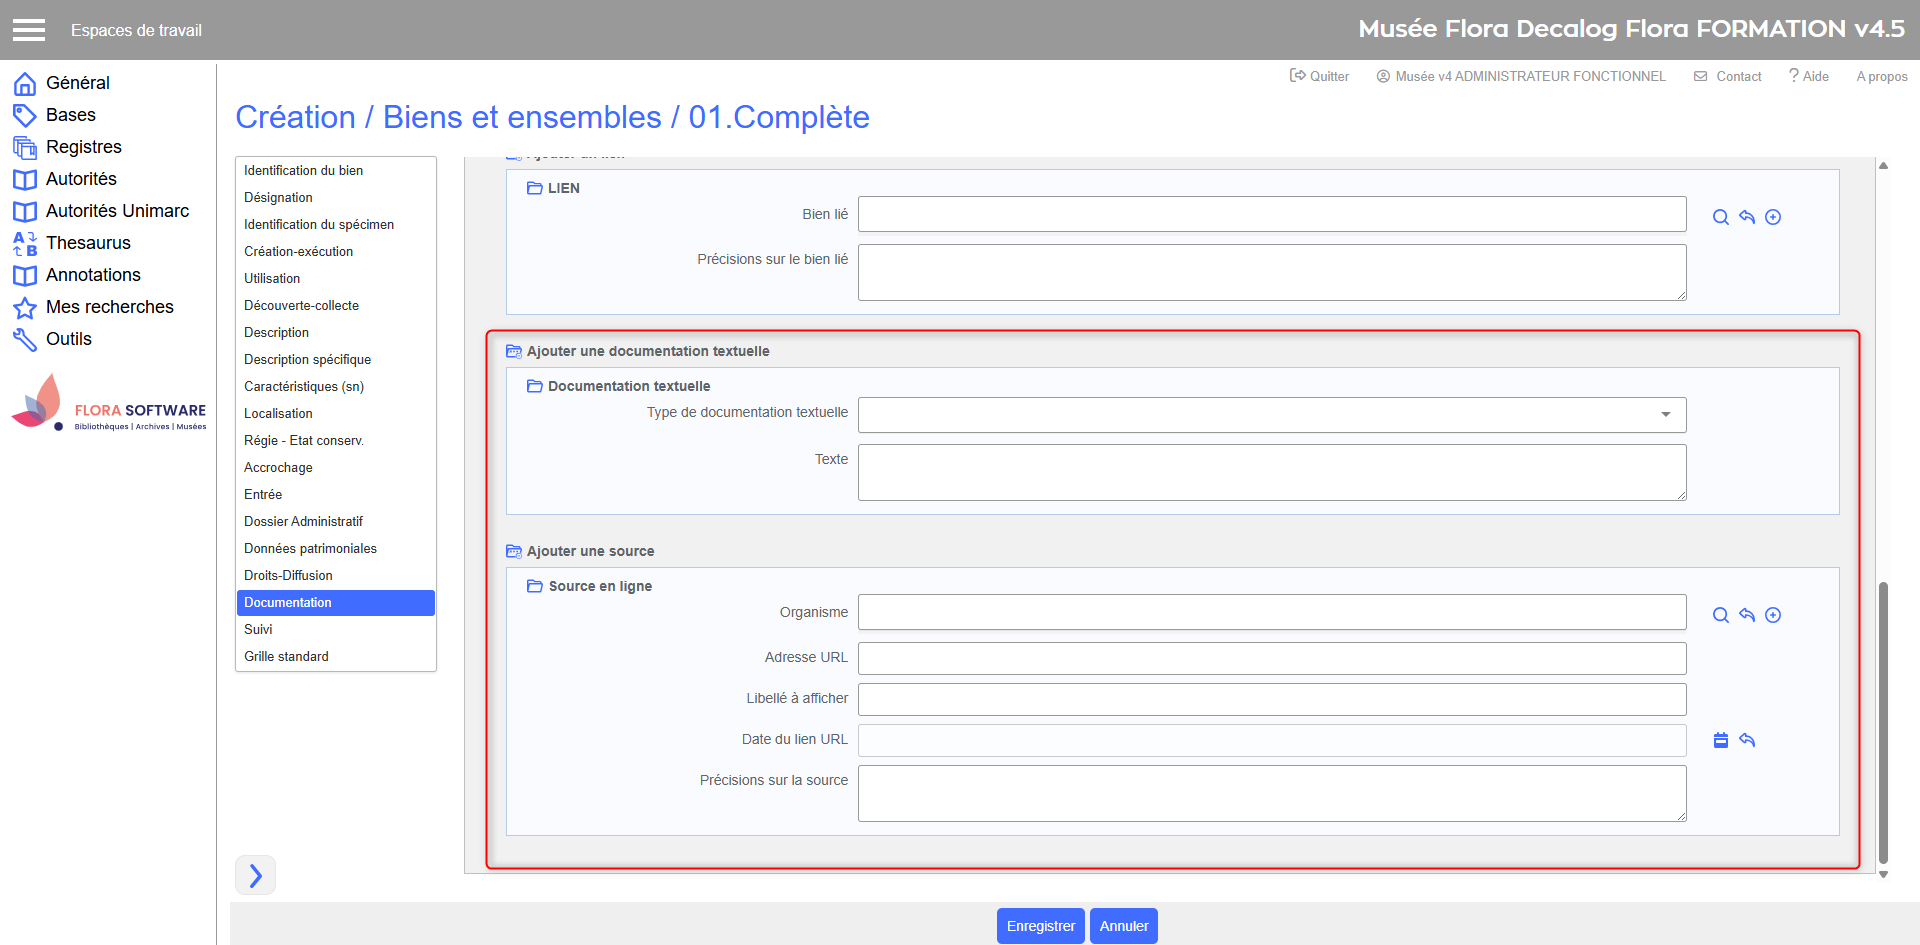Click into the Adresse URL input field

pos(1271,658)
